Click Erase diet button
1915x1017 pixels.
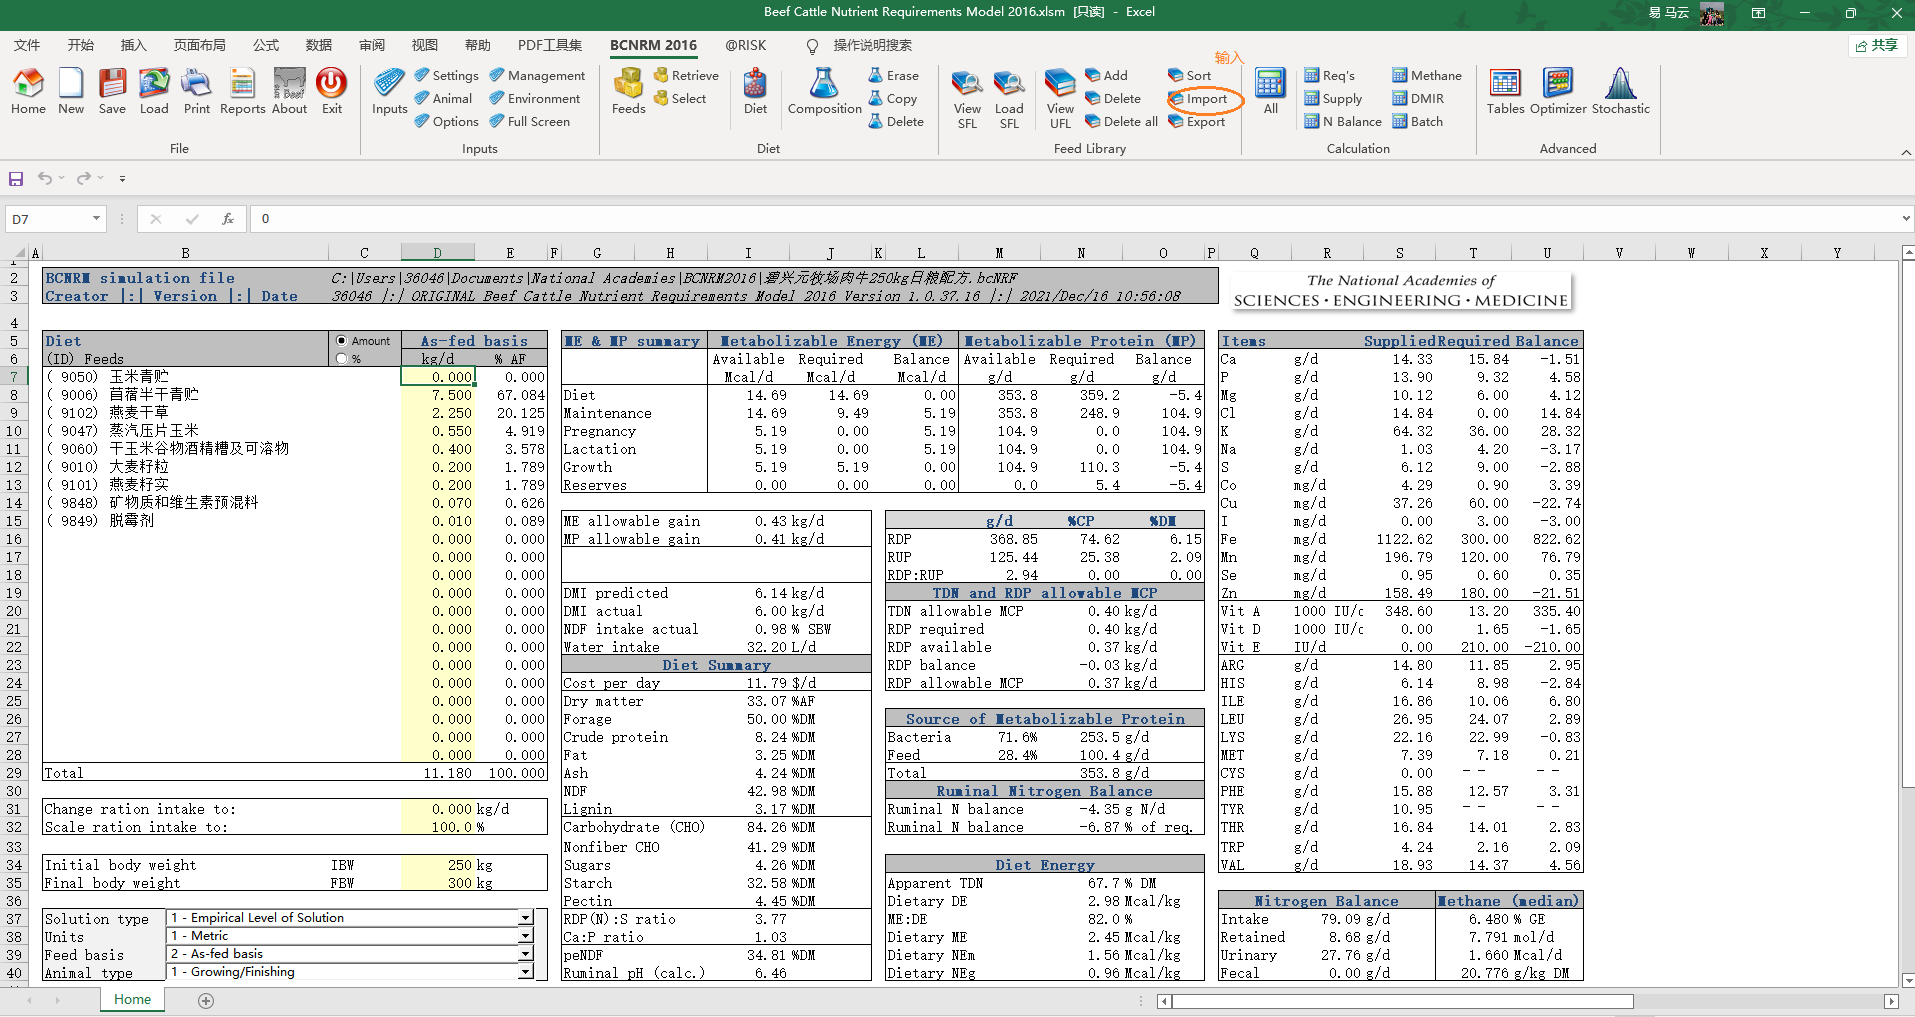click(x=893, y=75)
